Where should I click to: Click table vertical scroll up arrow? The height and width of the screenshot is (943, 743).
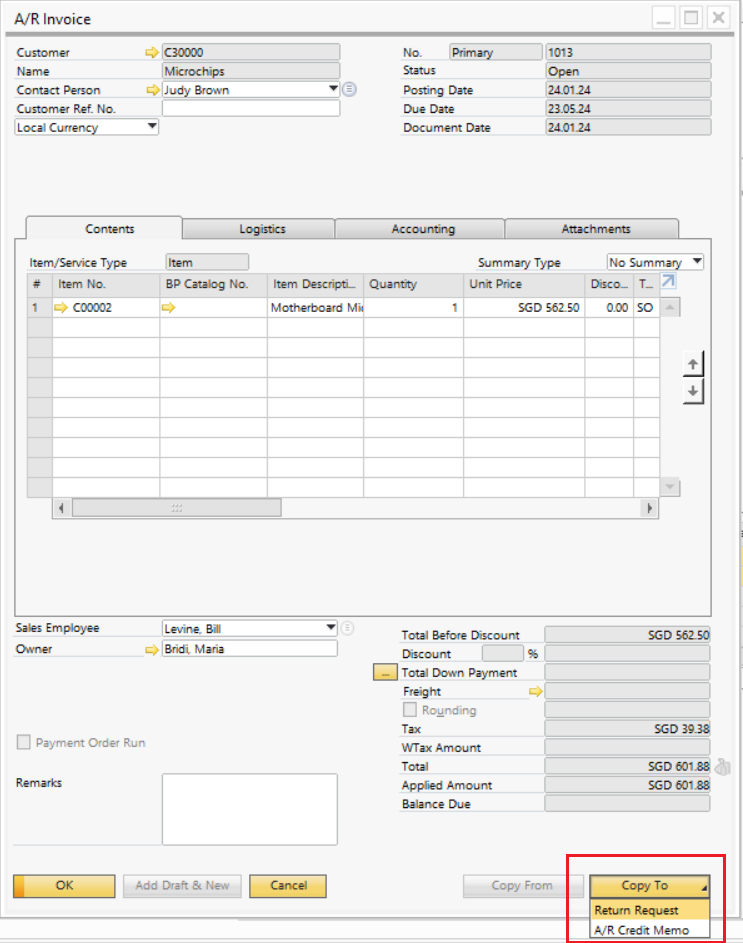(670, 307)
